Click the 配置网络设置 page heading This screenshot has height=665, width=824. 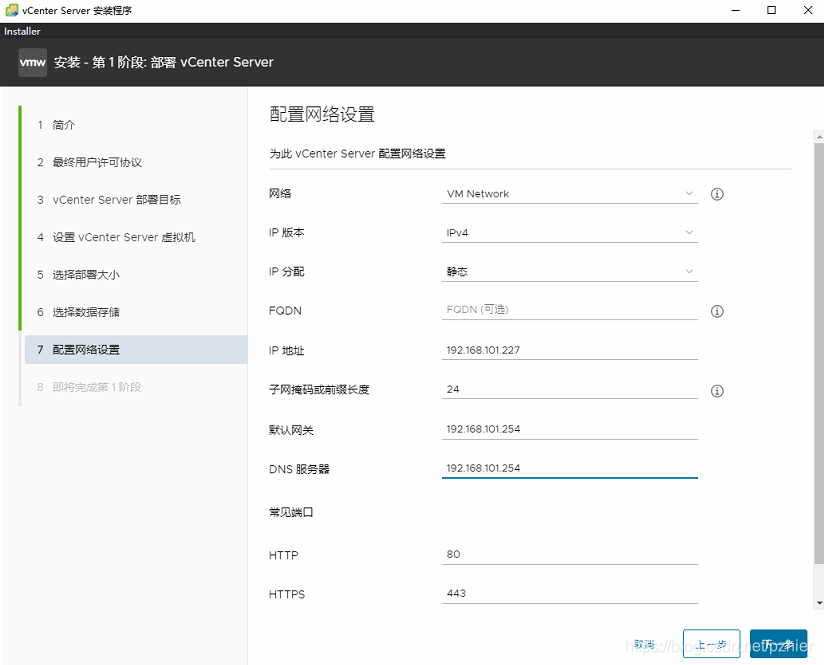click(322, 114)
